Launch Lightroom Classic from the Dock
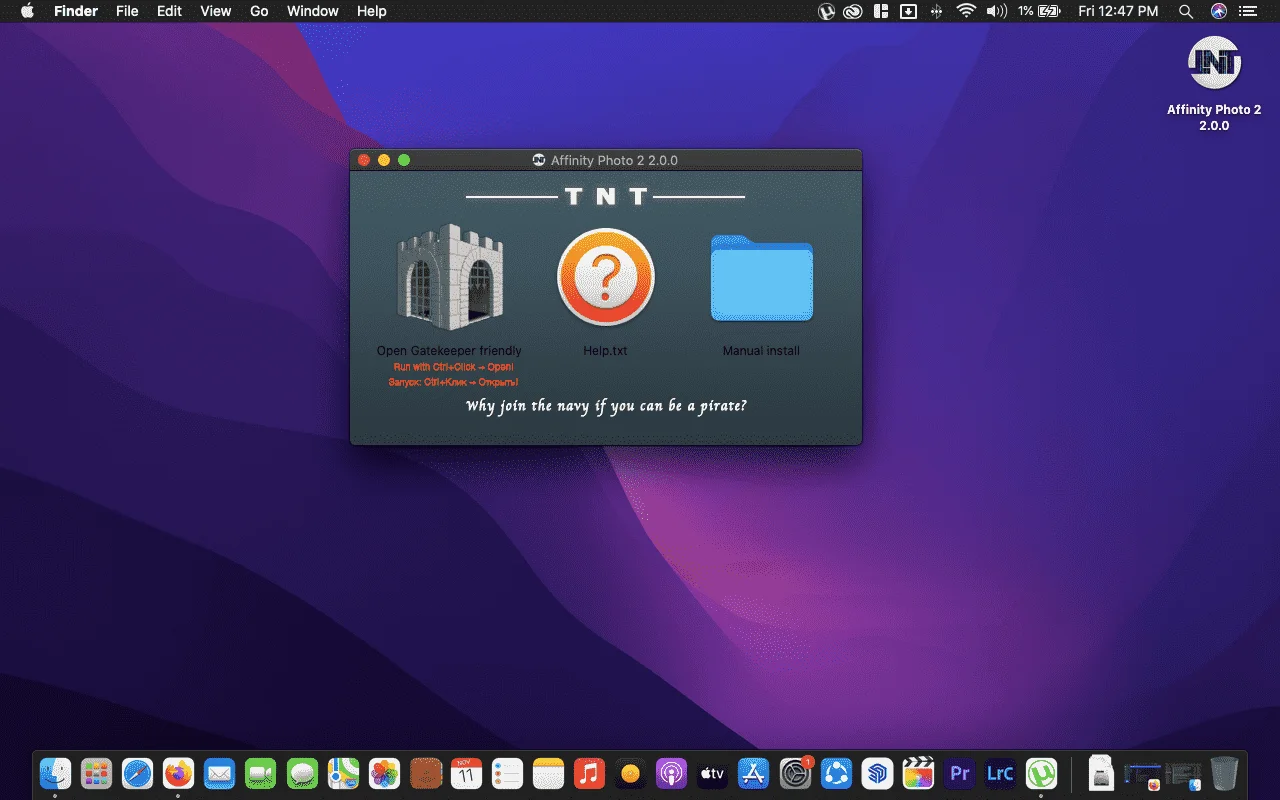This screenshot has height=800, width=1280. click(1000, 773)
